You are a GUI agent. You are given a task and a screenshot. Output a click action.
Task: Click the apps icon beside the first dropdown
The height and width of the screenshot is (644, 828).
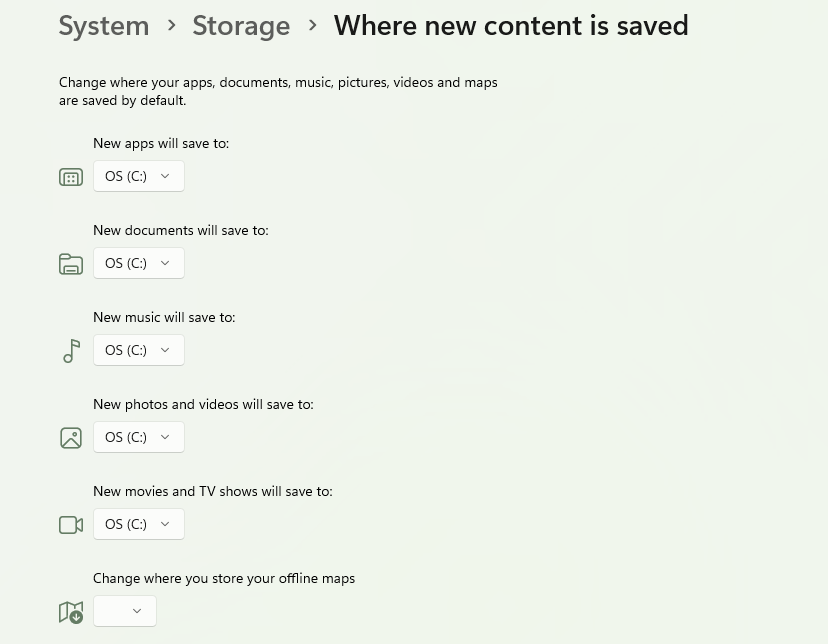[x=71, y=177]
